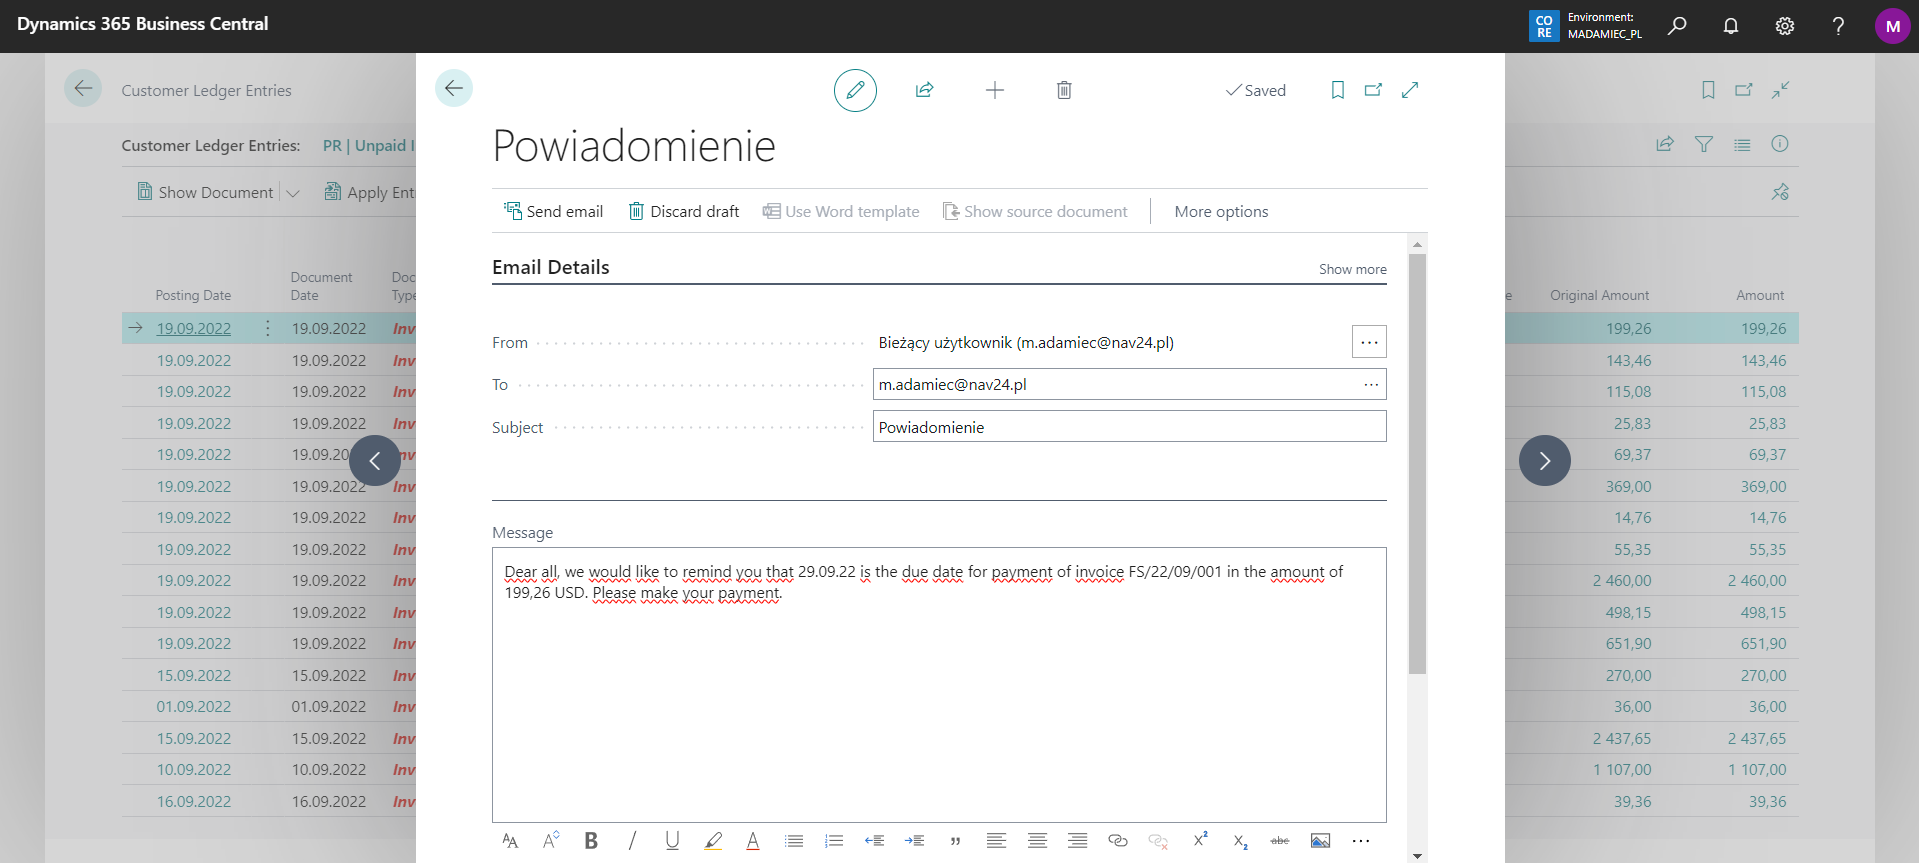Viewport: 1919px width, 863px height.
Task: Open the filter pane funnel icon
Action: tap(1704, 144)
